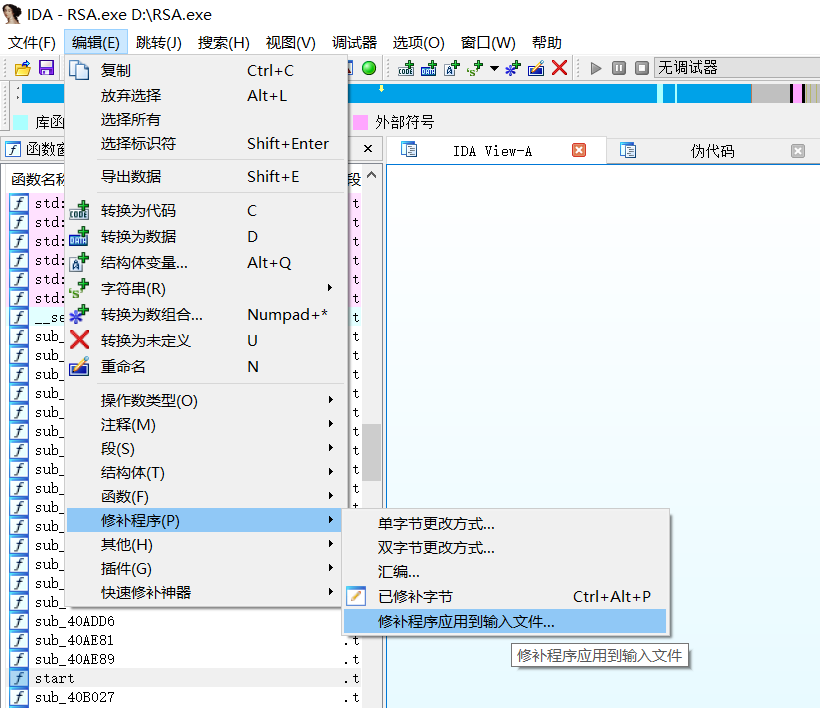Click the rename pencil icon in the toolbar

click(x=536, y=68)
